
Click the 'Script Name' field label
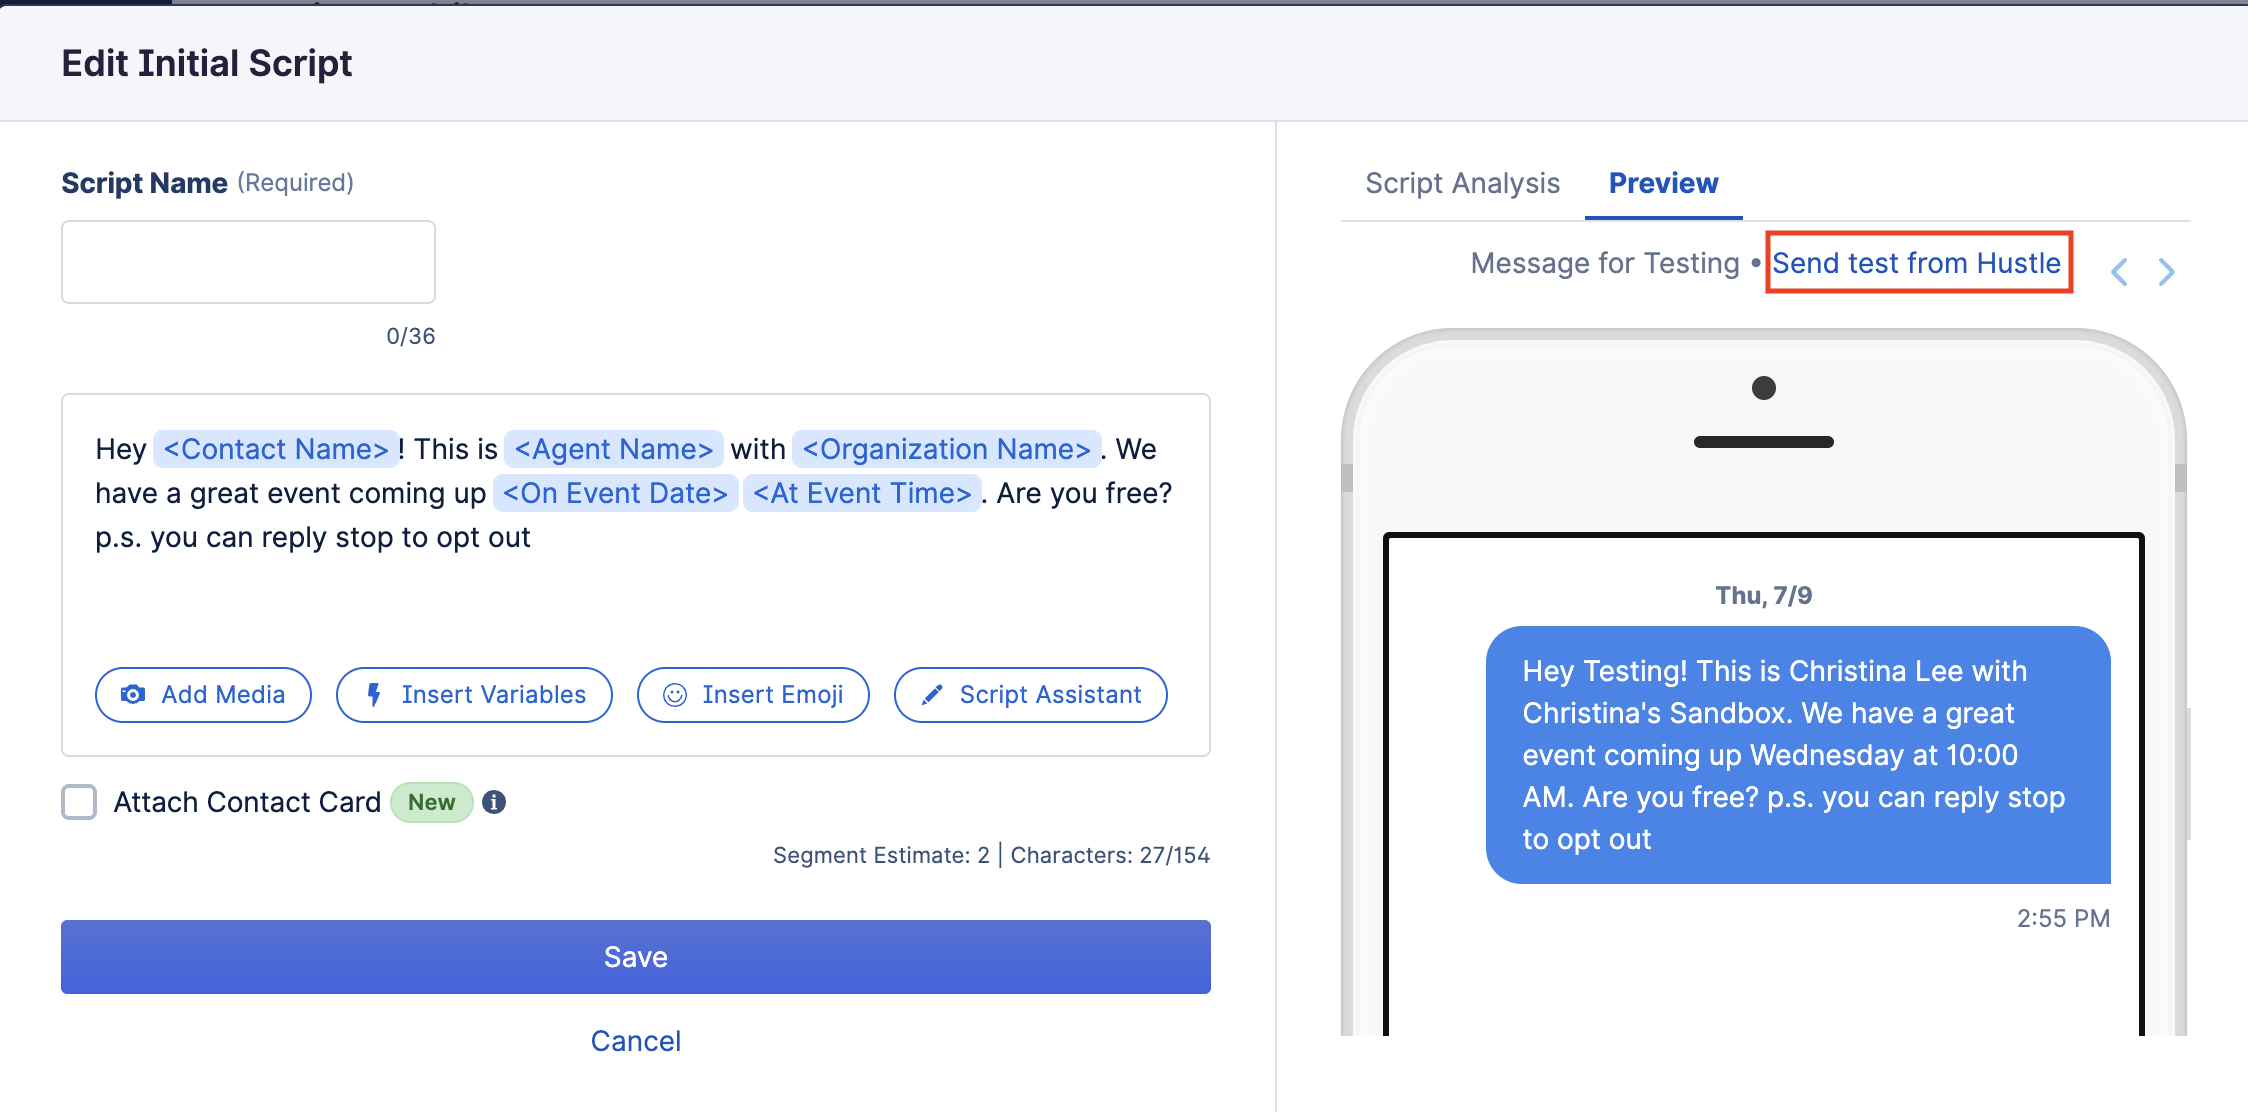click(x=145, y=183)
